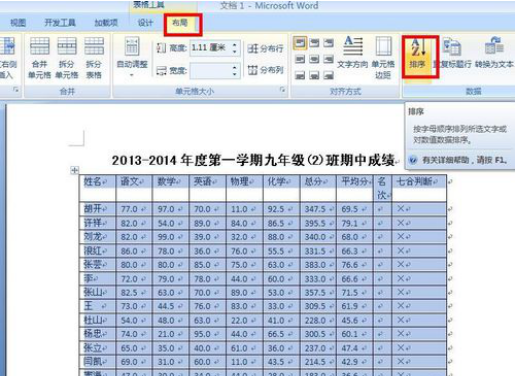
Task: Click the help icon in Sort tooltip
Action: (413, 160)
